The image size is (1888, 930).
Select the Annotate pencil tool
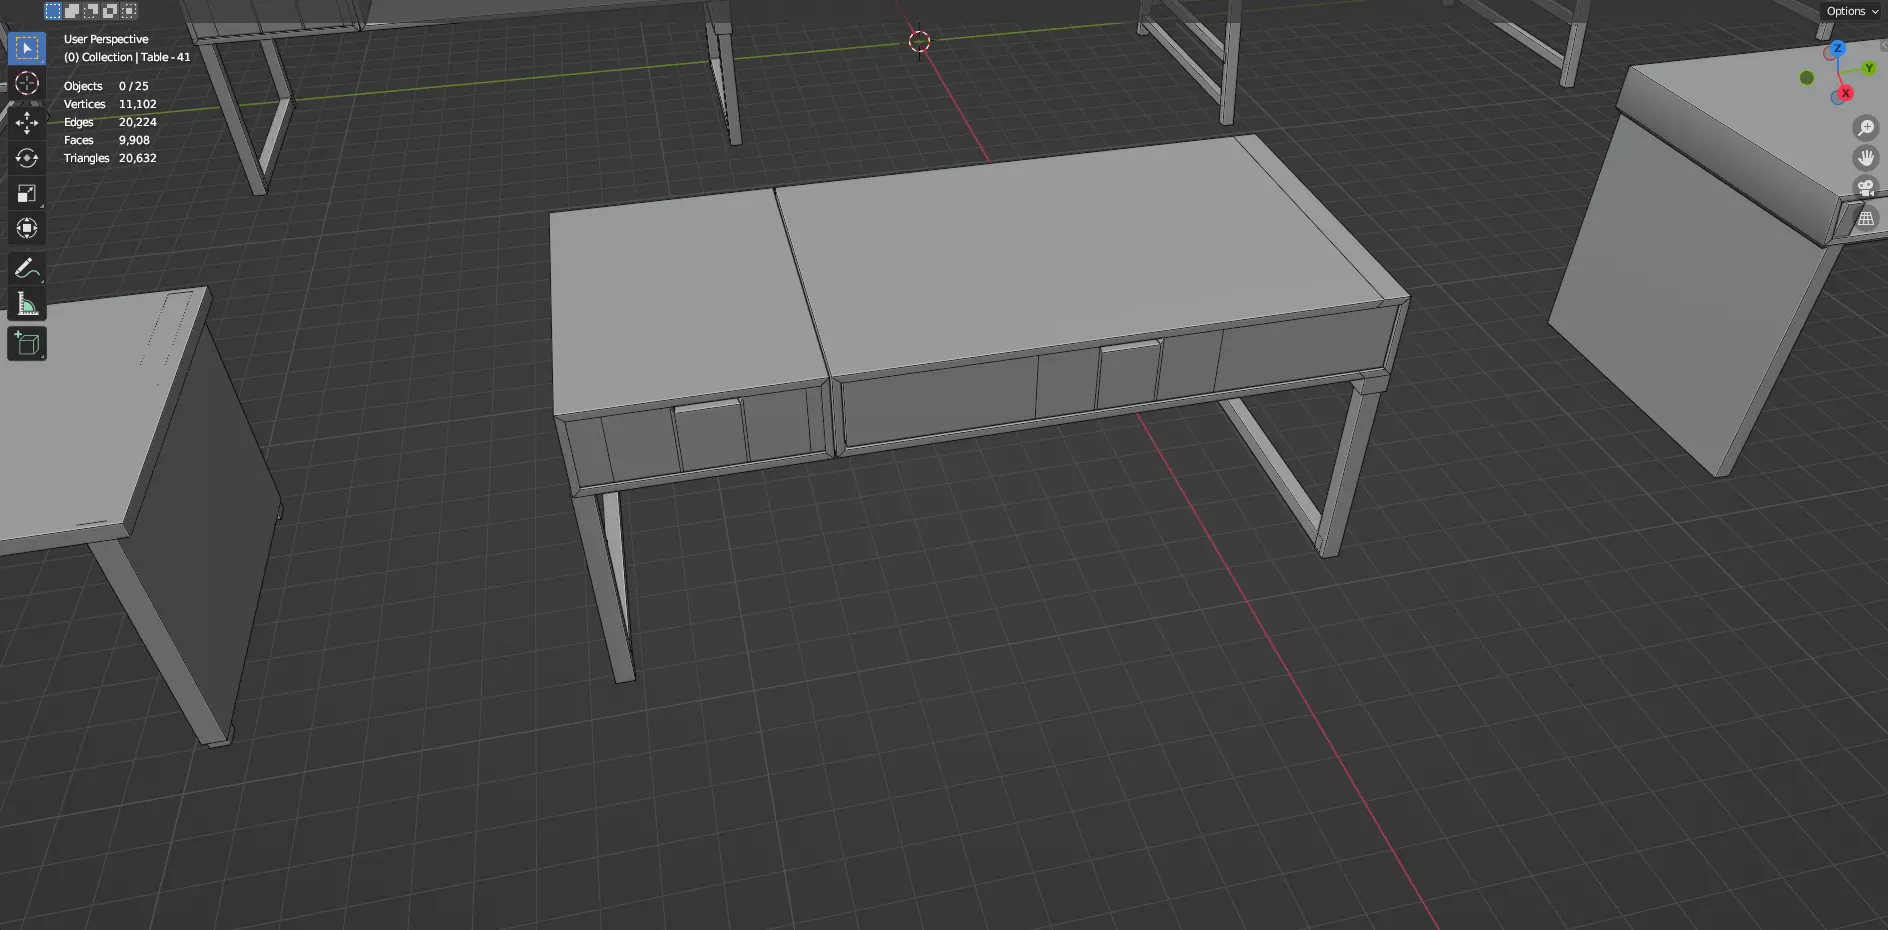[x=27, y=268]
